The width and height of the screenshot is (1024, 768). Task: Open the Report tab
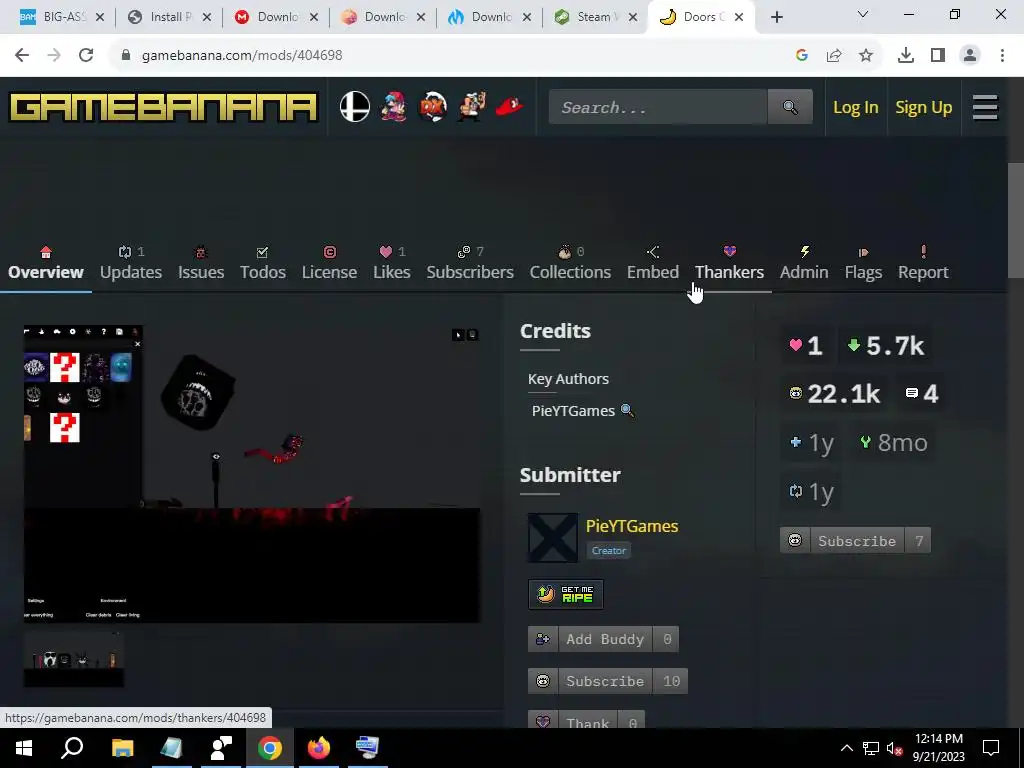[923, 263]
